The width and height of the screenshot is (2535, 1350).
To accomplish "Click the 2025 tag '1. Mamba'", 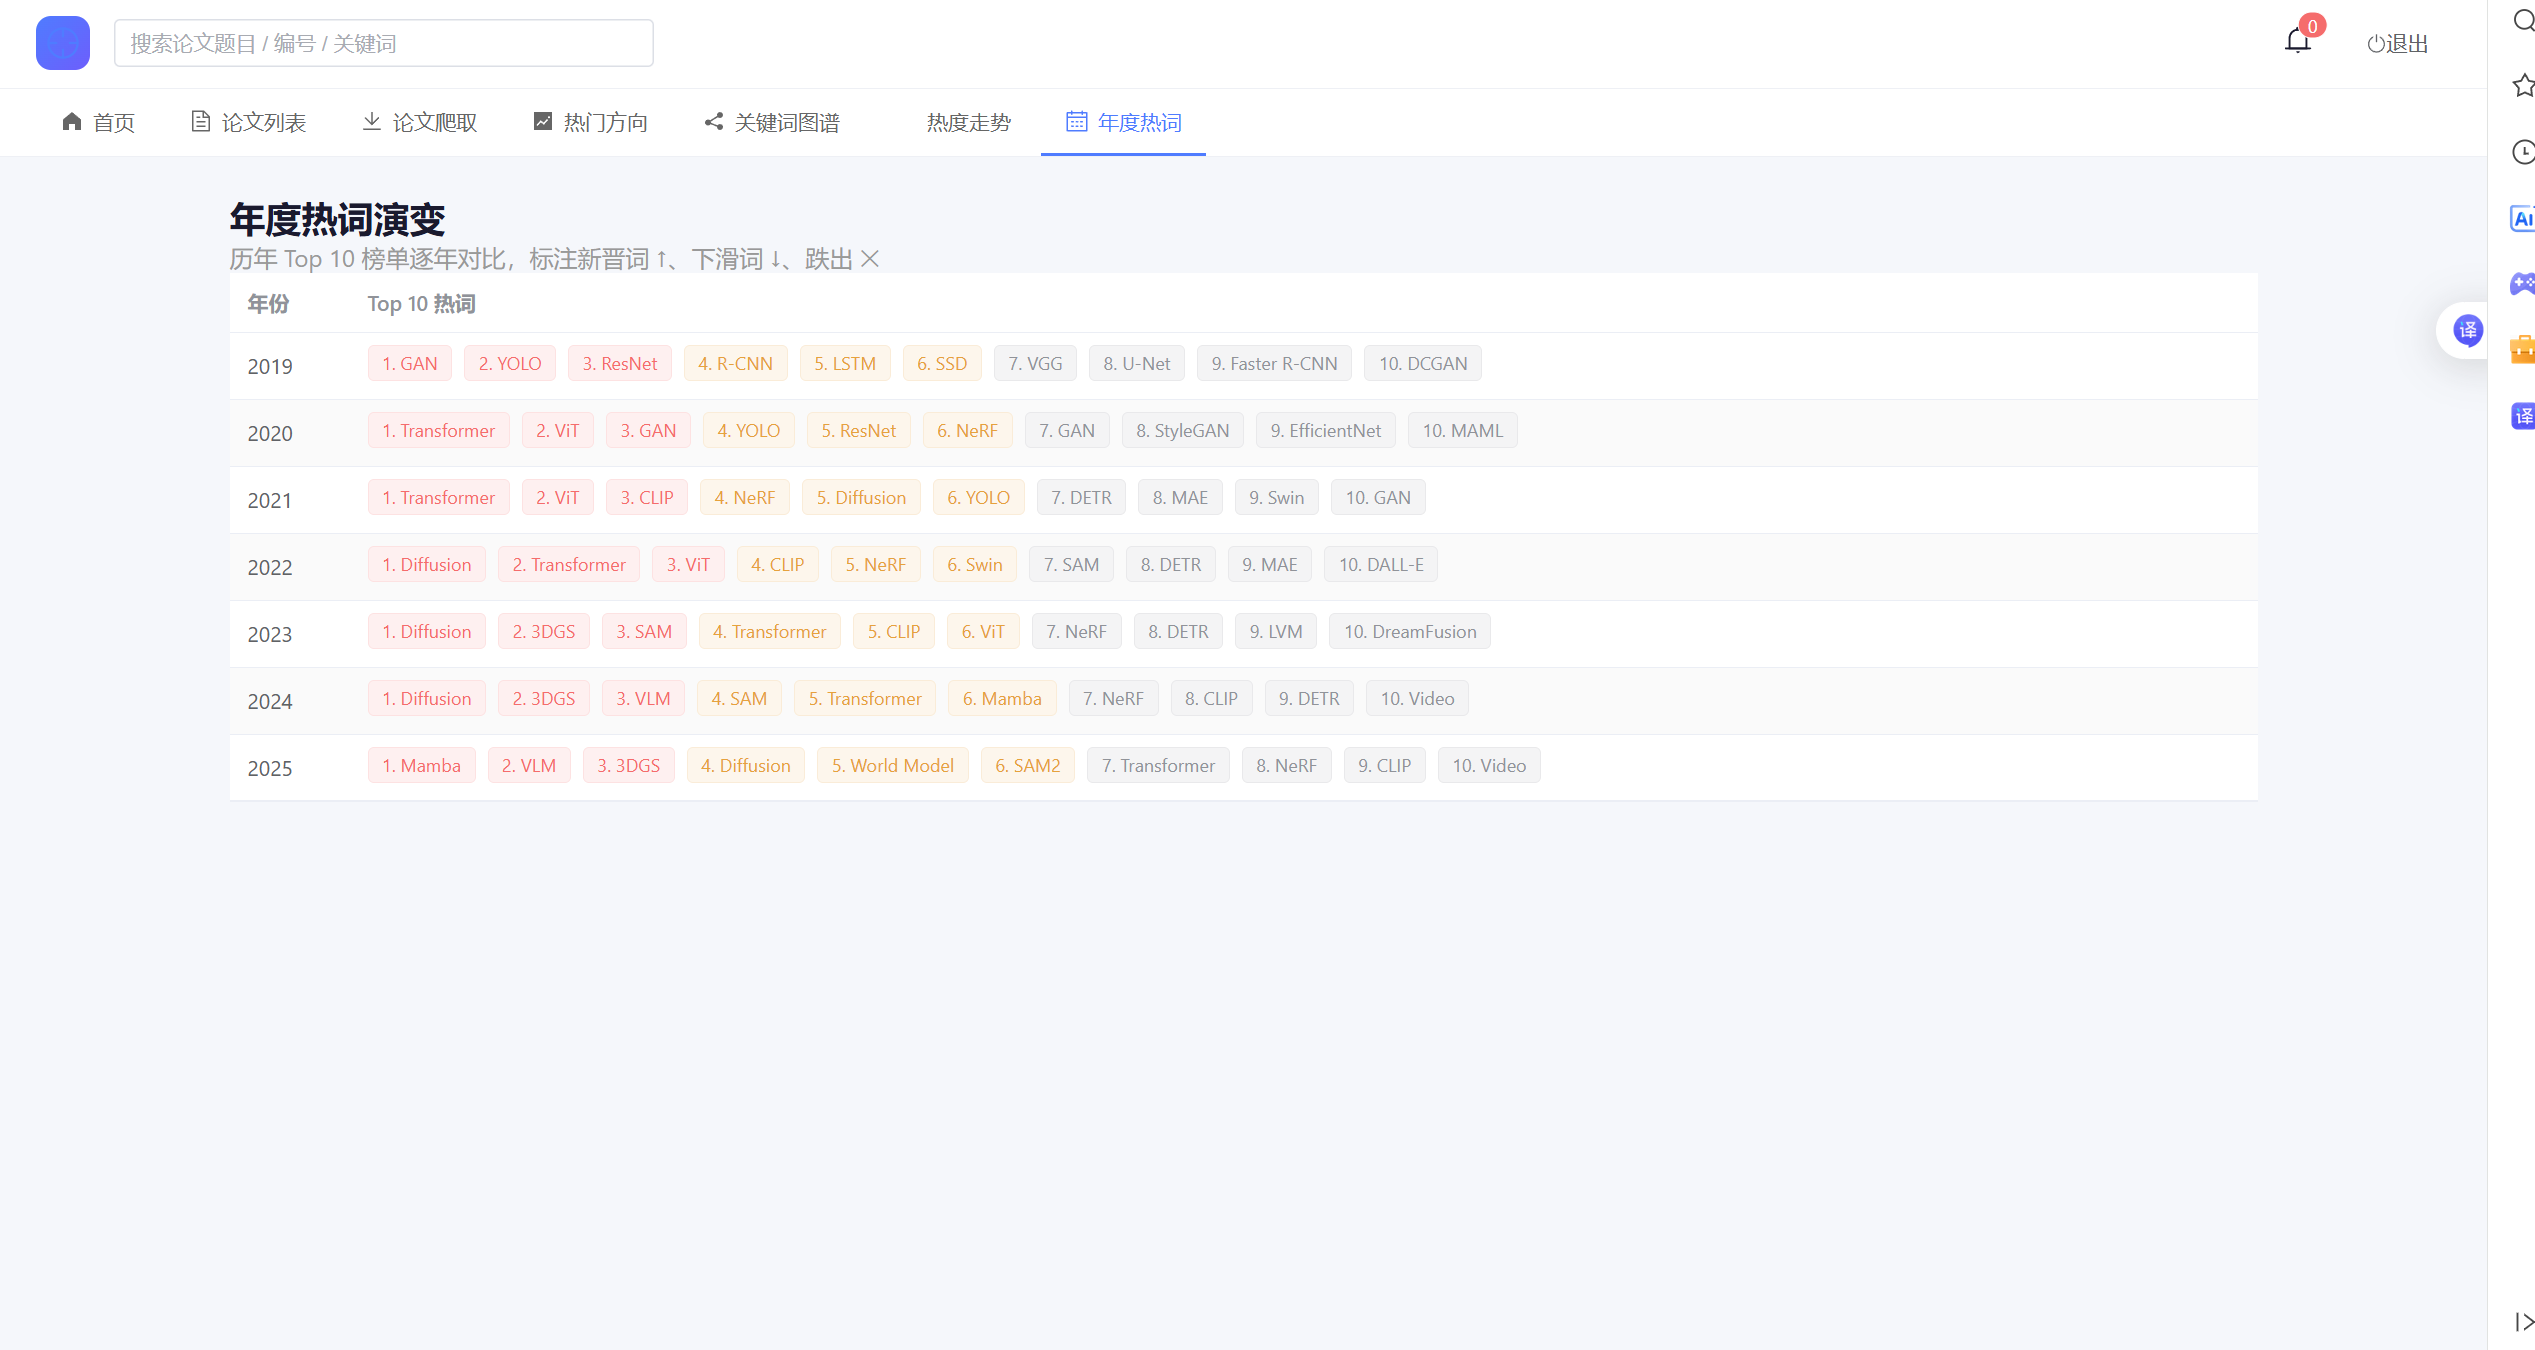I will click(422, 766).
